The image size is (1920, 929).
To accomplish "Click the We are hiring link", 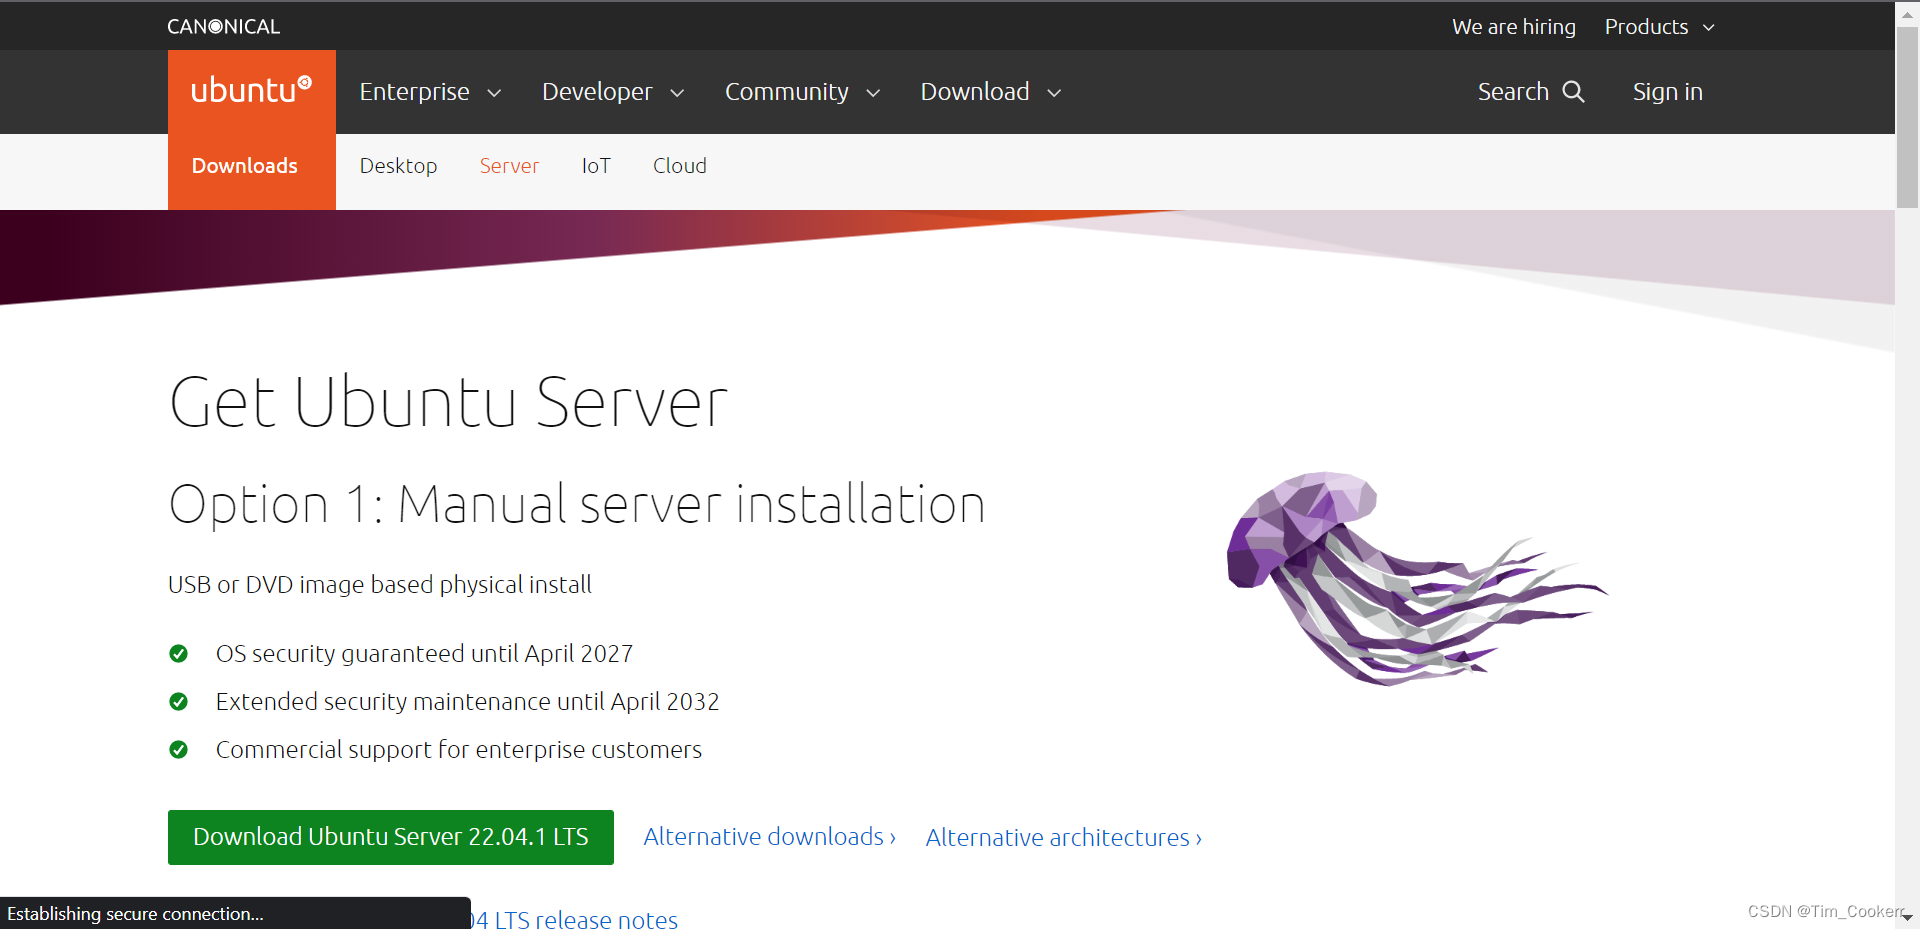I will (x=1514, y=27).
